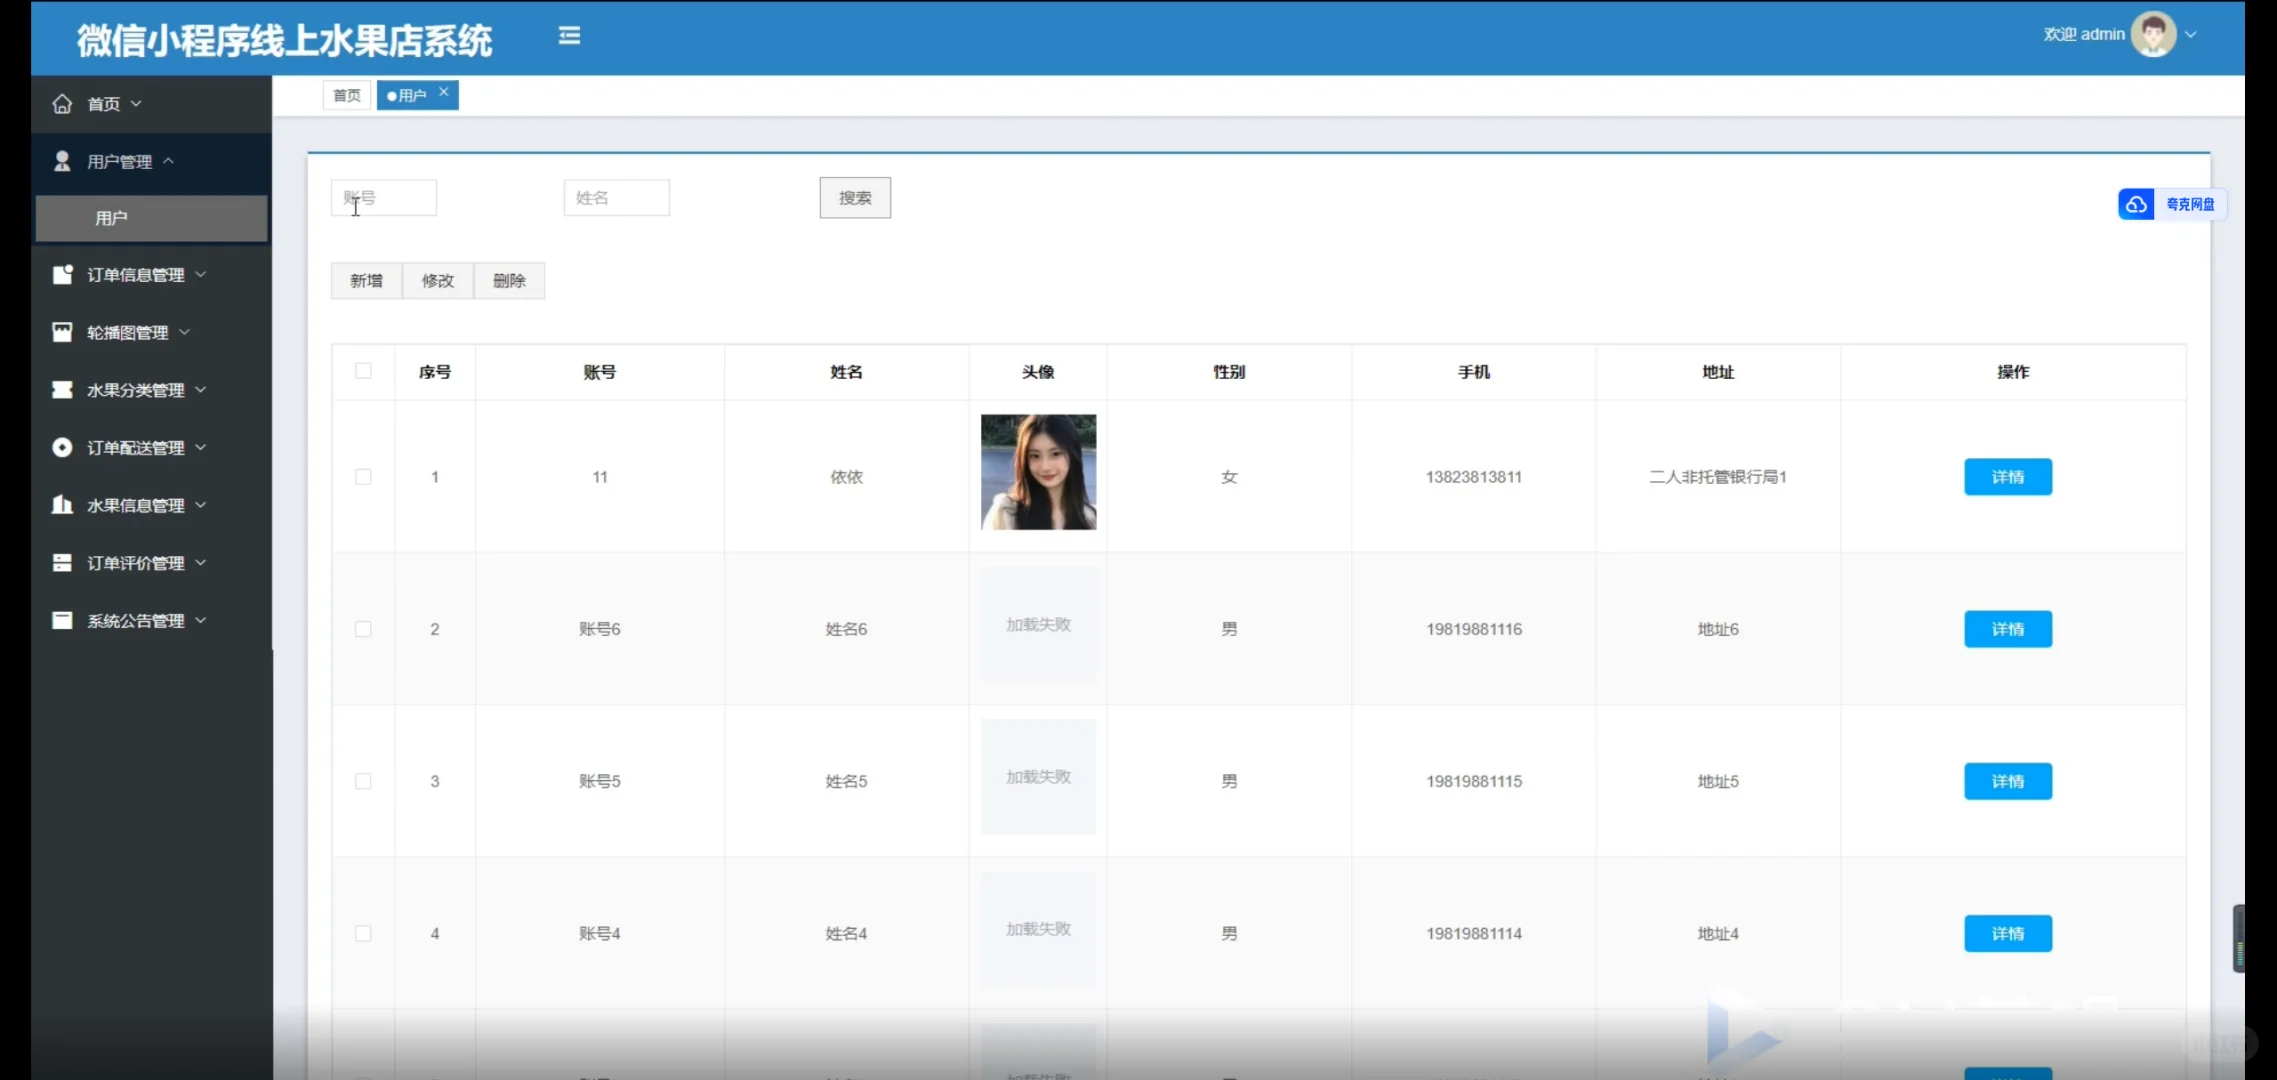The height and width of the screenshot is (1080, 2277).
Task: Click the 水果信息管理 sidebar icon
Action: [x=62, y=505]
